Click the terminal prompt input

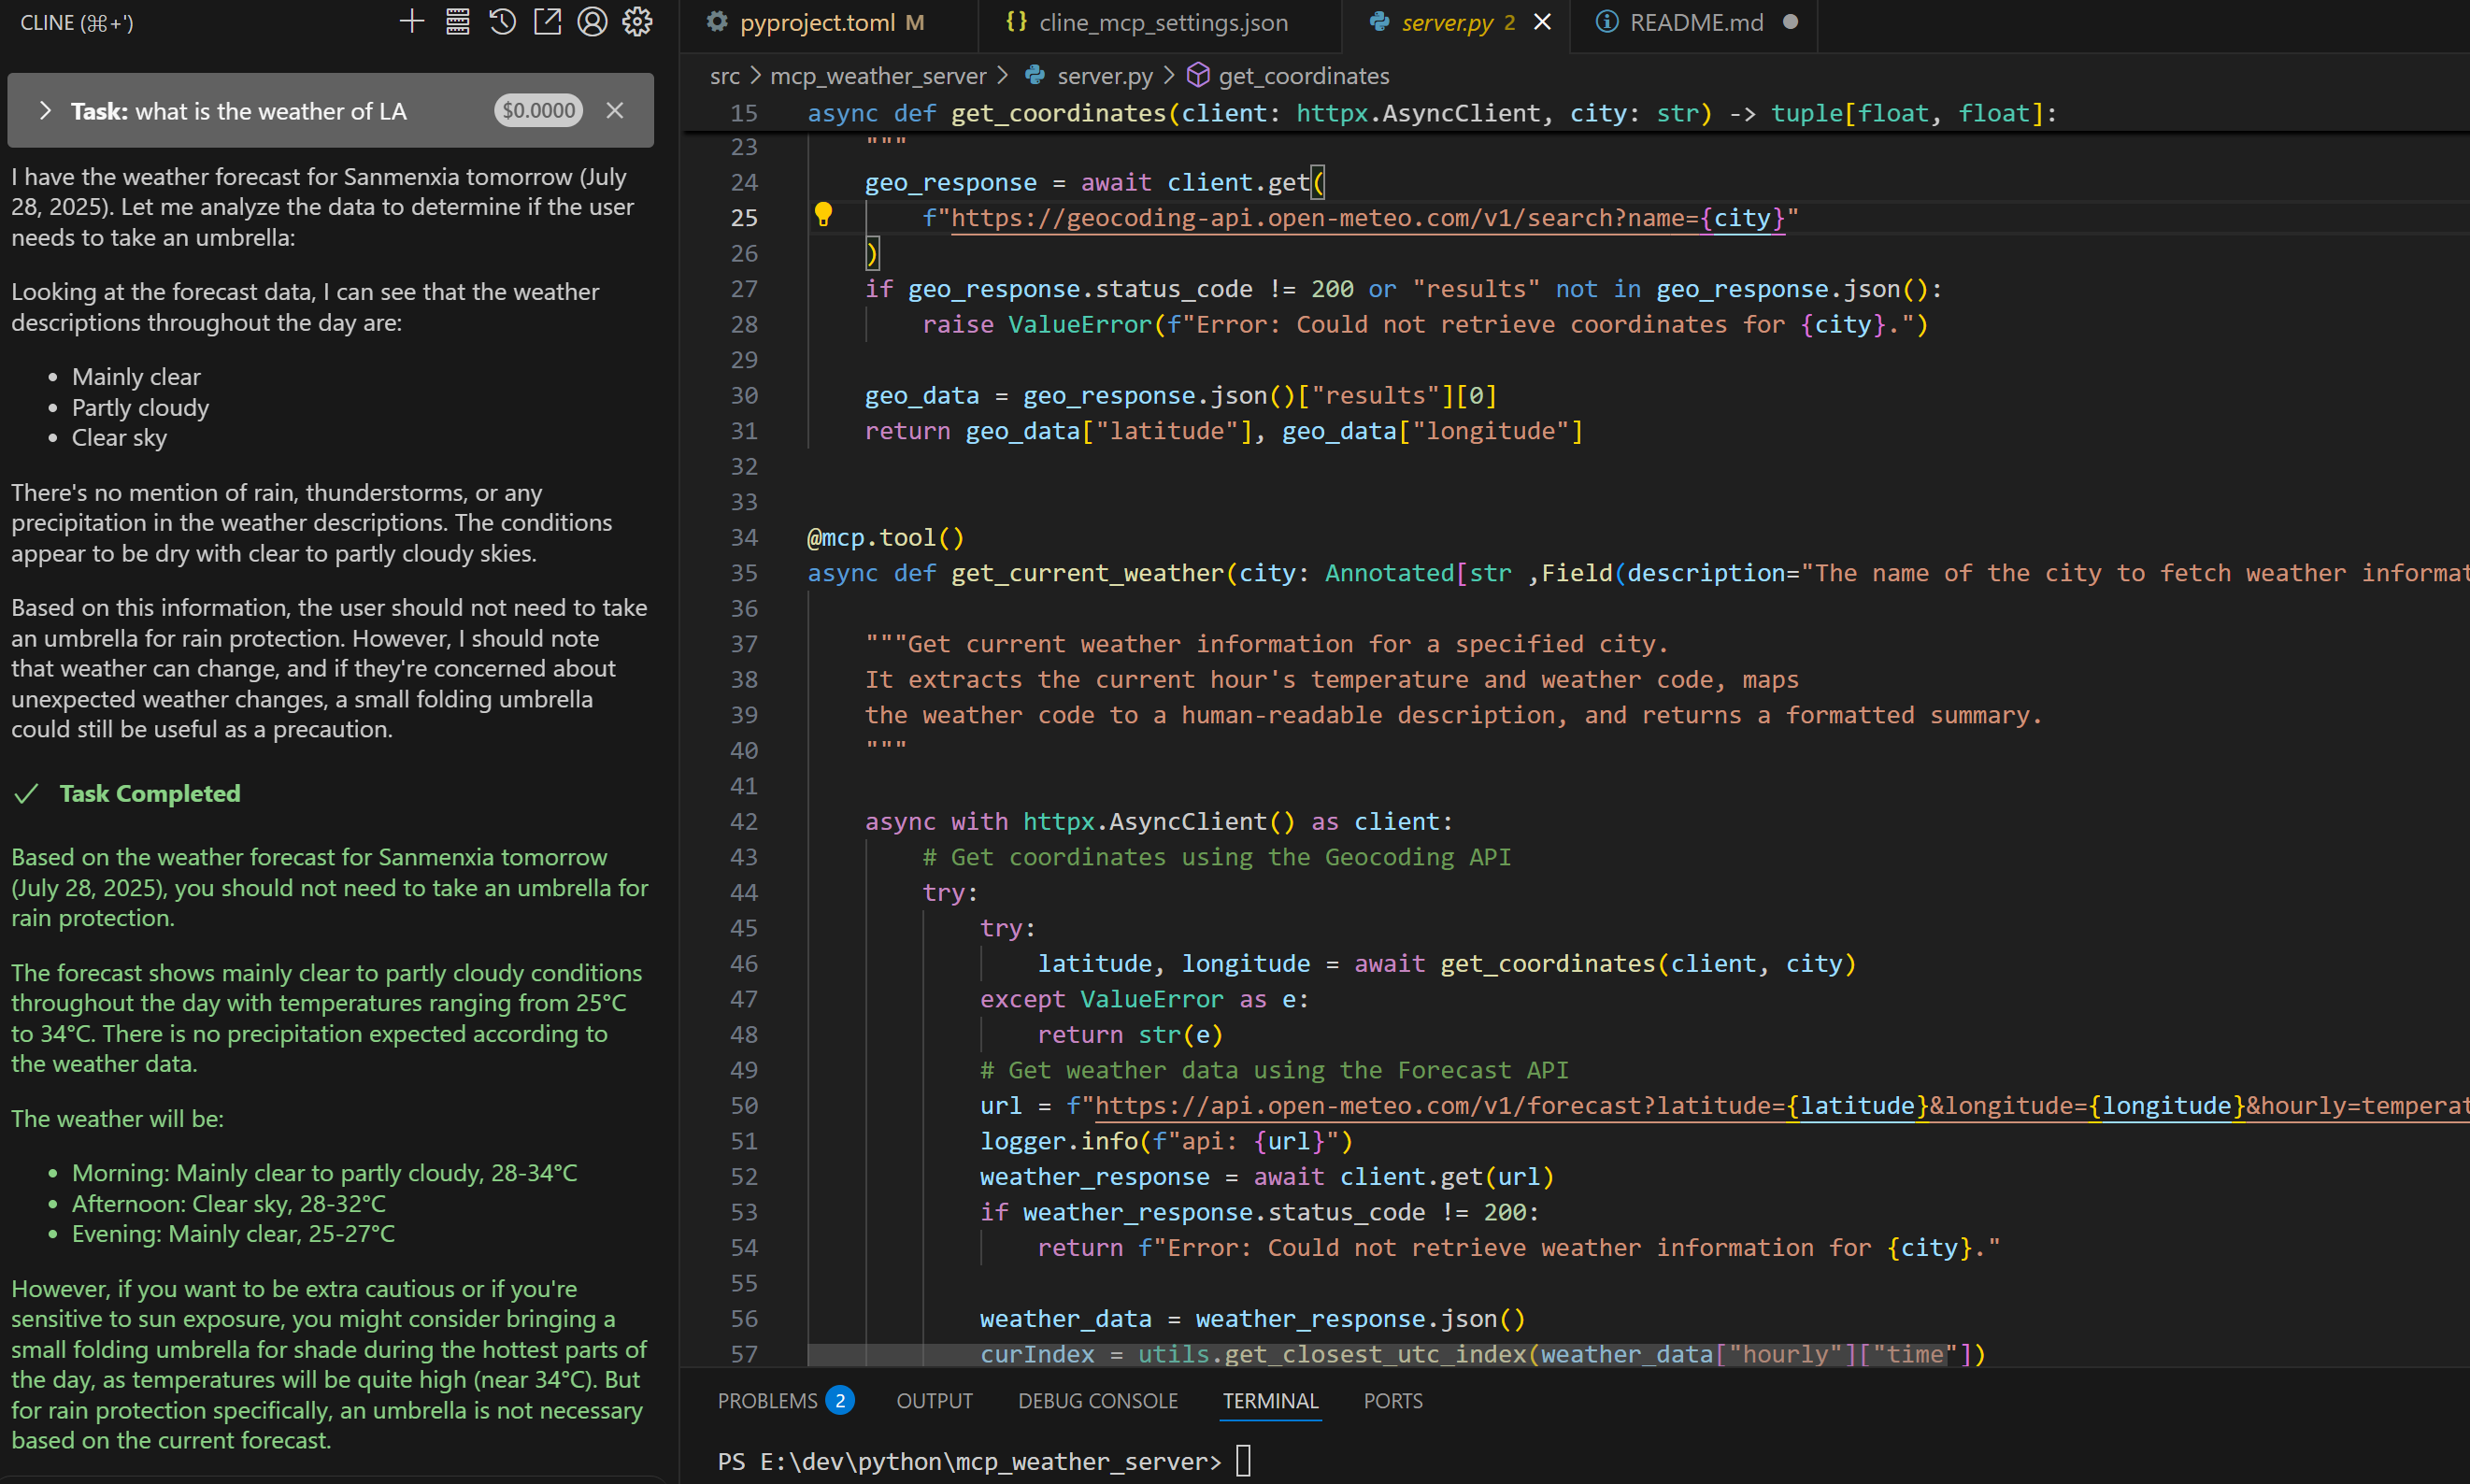click(x=1243, y=1461)
